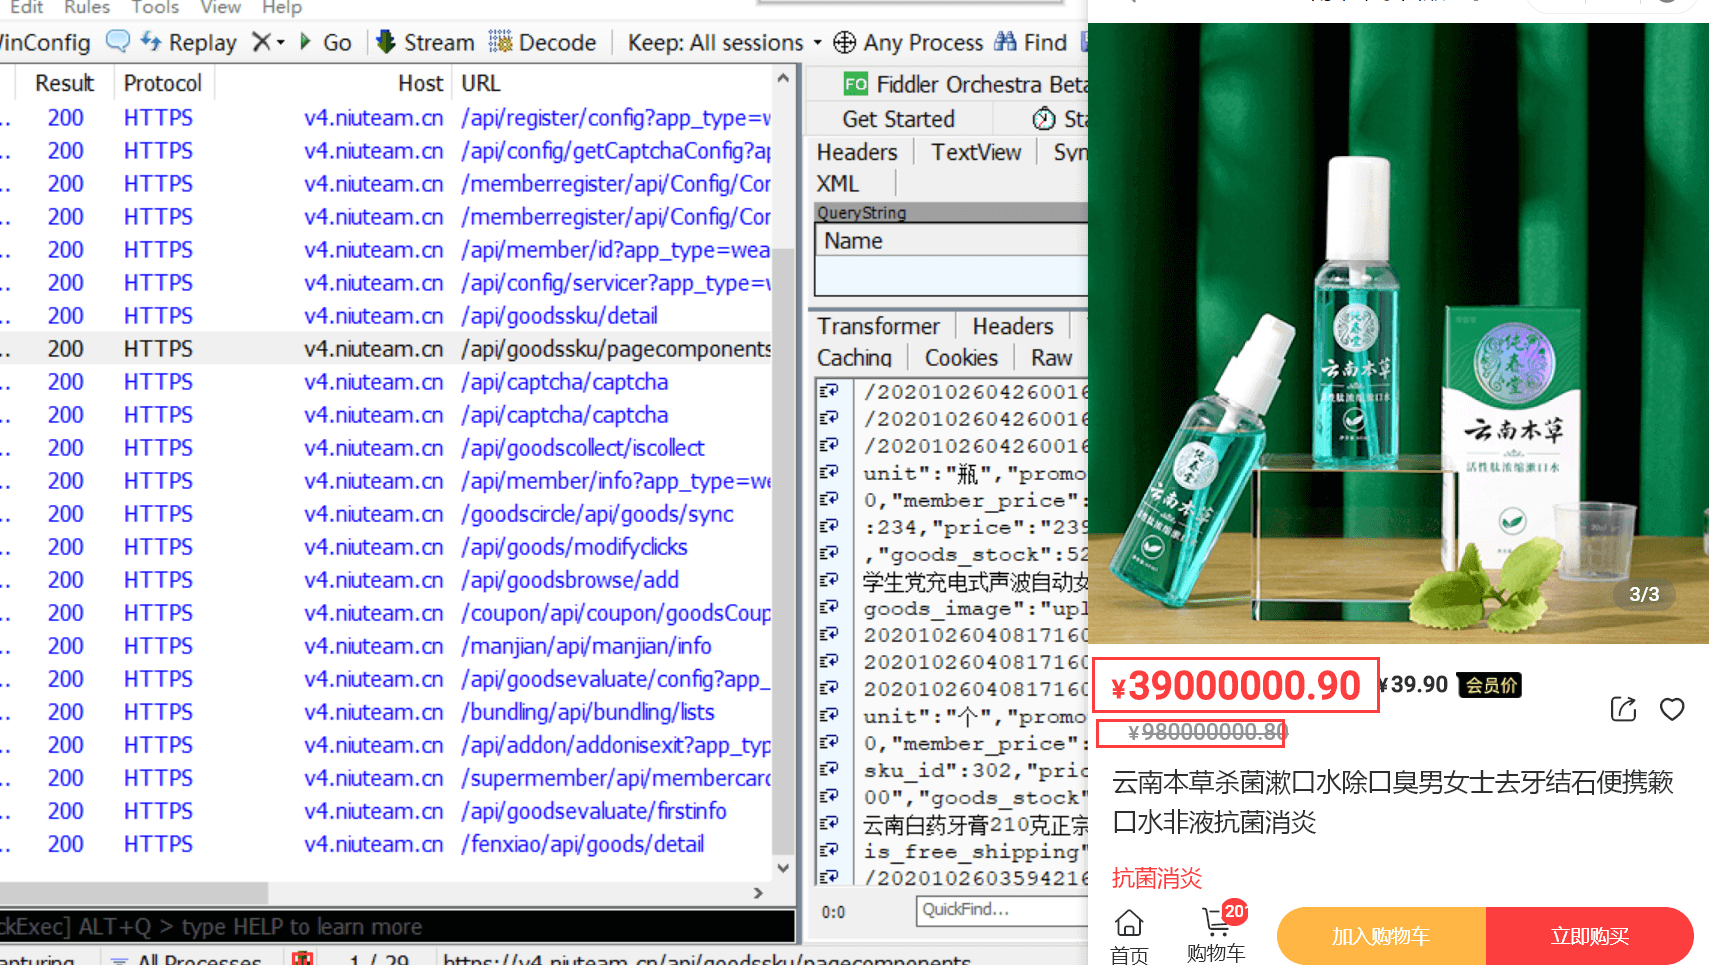Switch to the TextView inspector tab
Screen dimensions: 1709x965
tap(976, 152)
